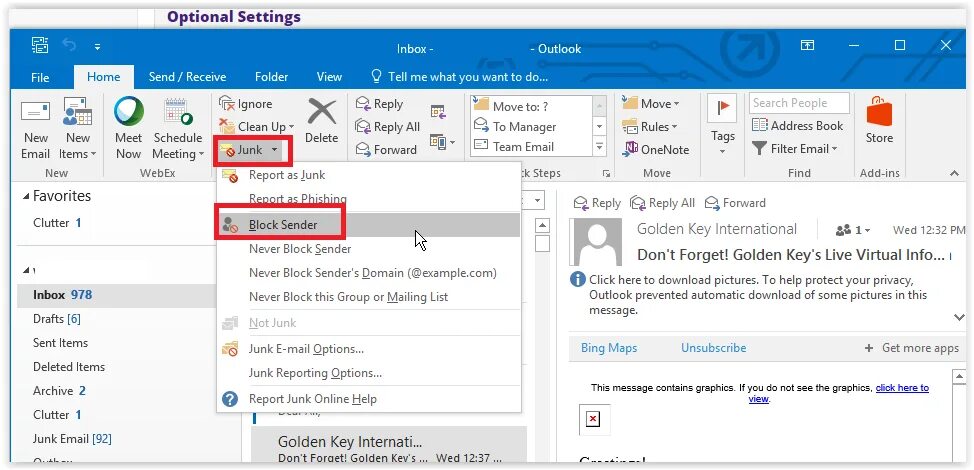Switch to the Folder tab

click(271, 77)
